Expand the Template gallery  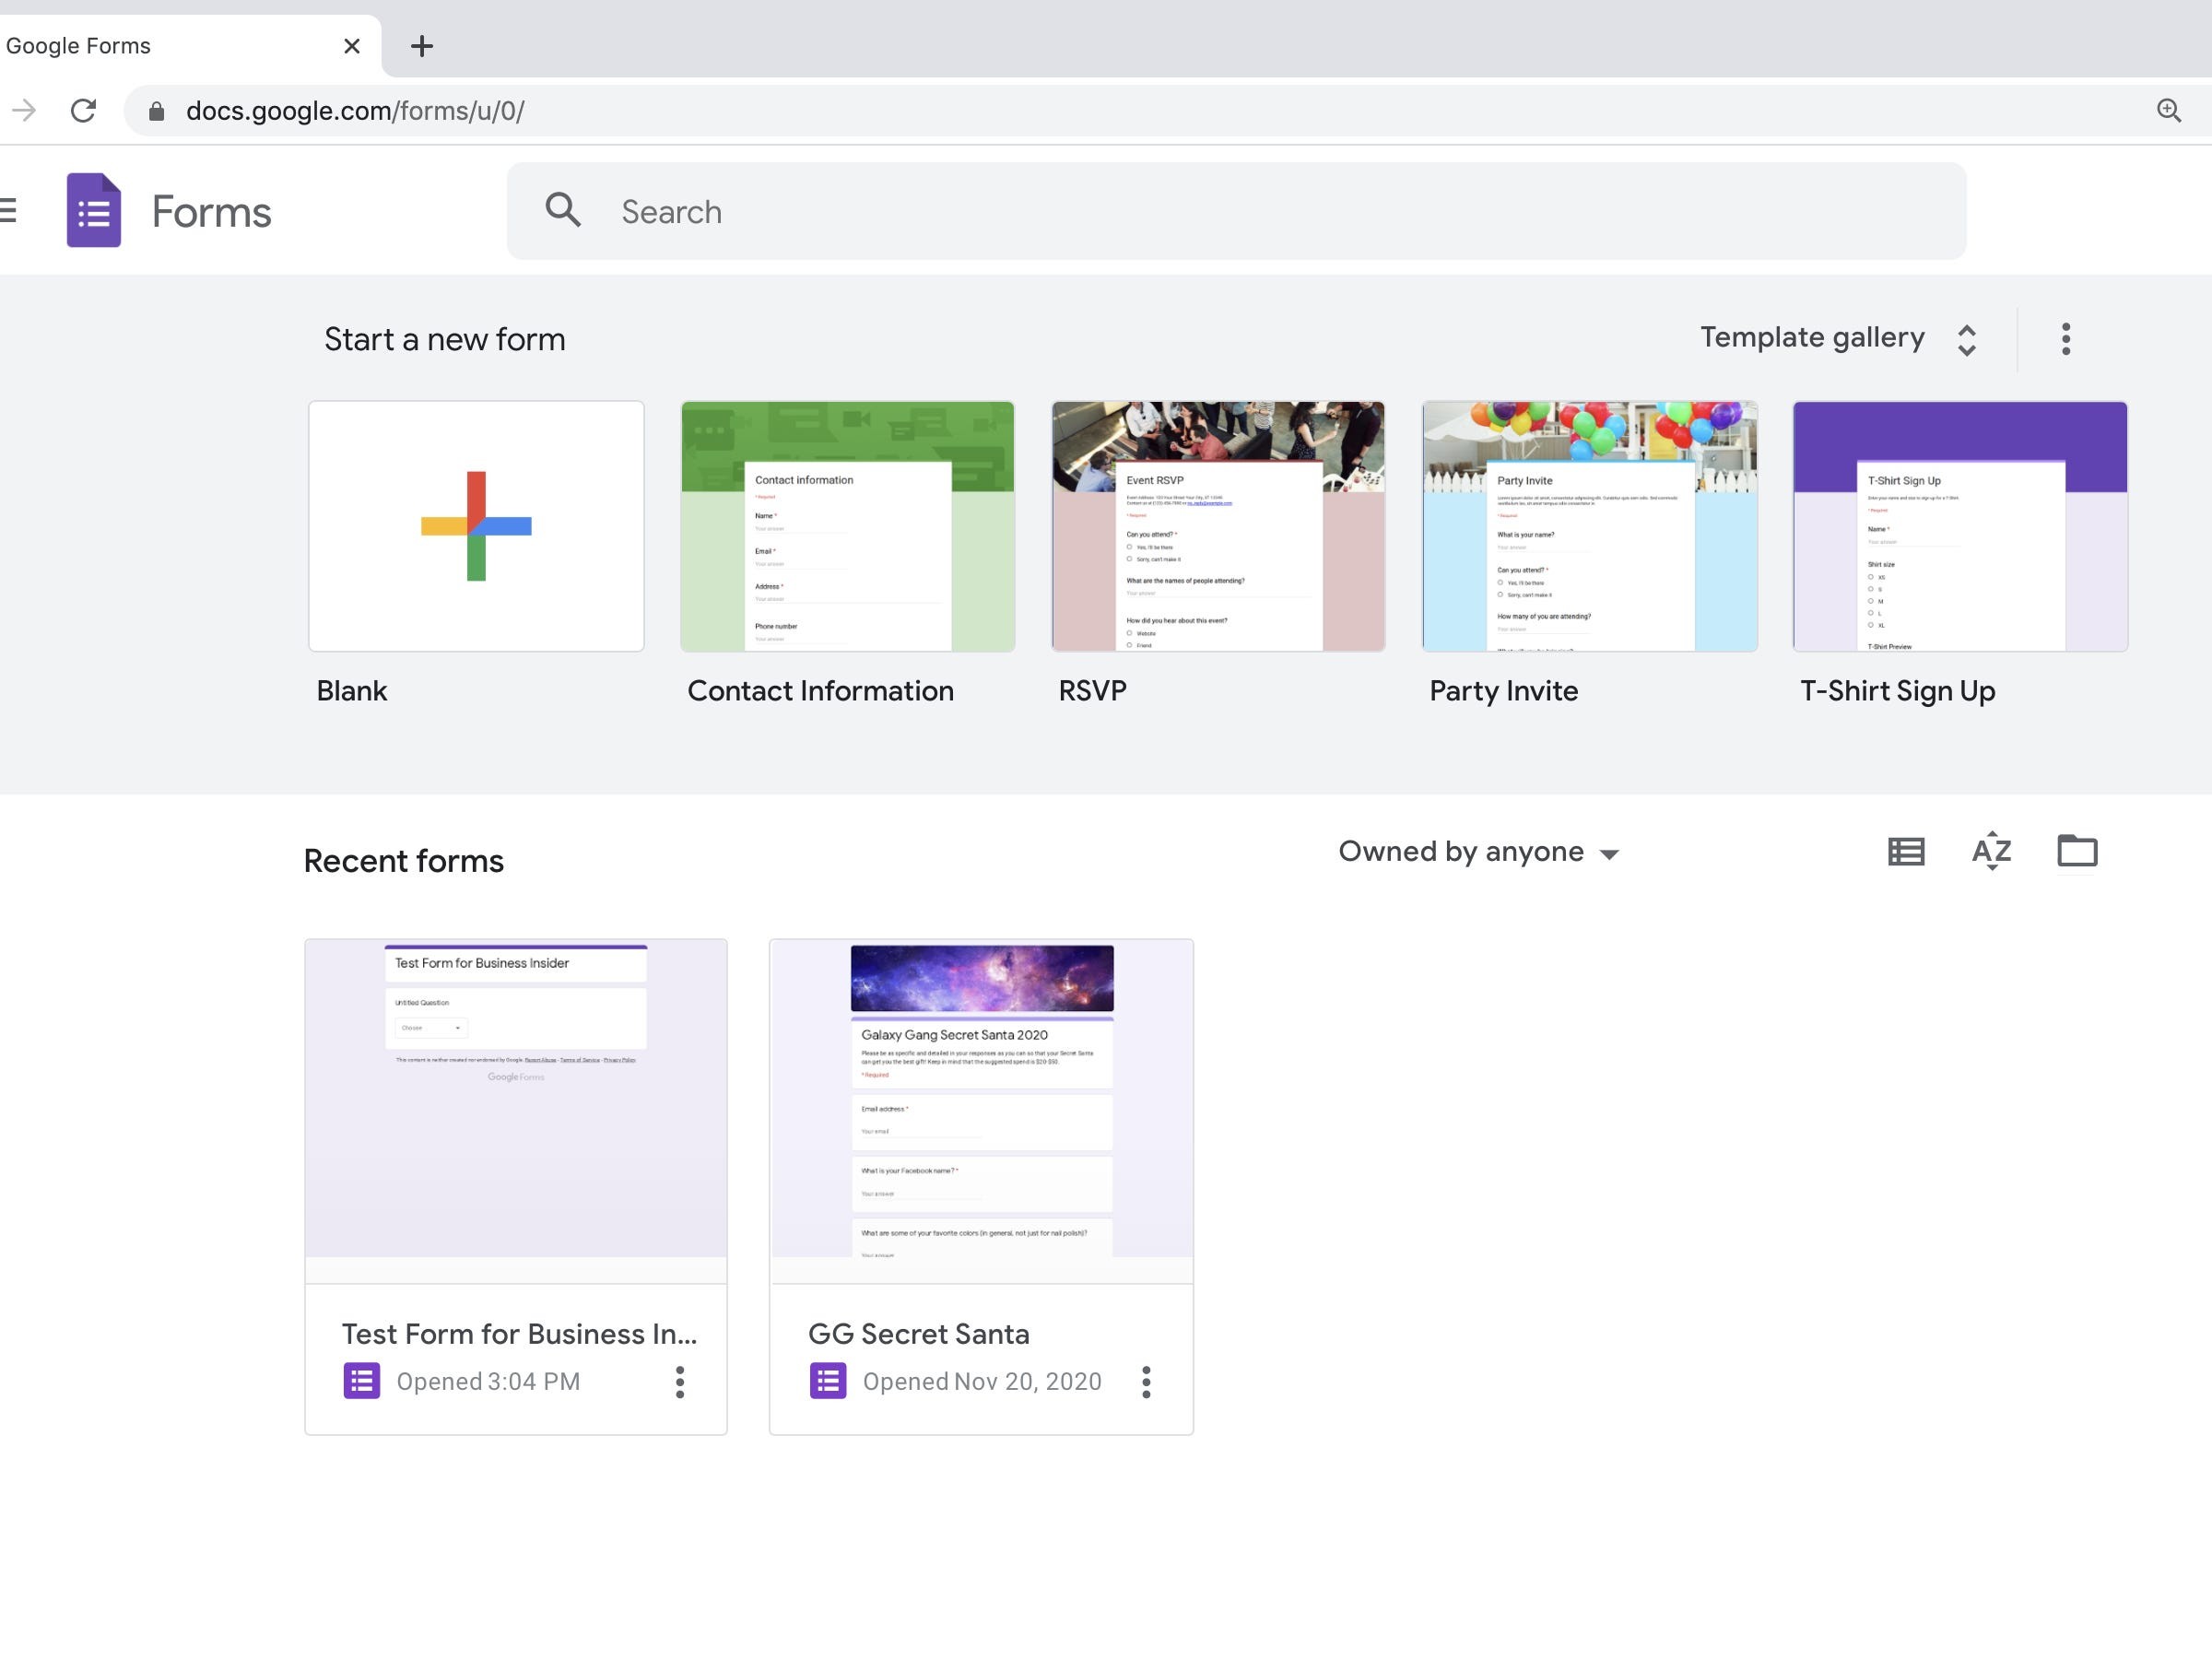point(1837,338)
